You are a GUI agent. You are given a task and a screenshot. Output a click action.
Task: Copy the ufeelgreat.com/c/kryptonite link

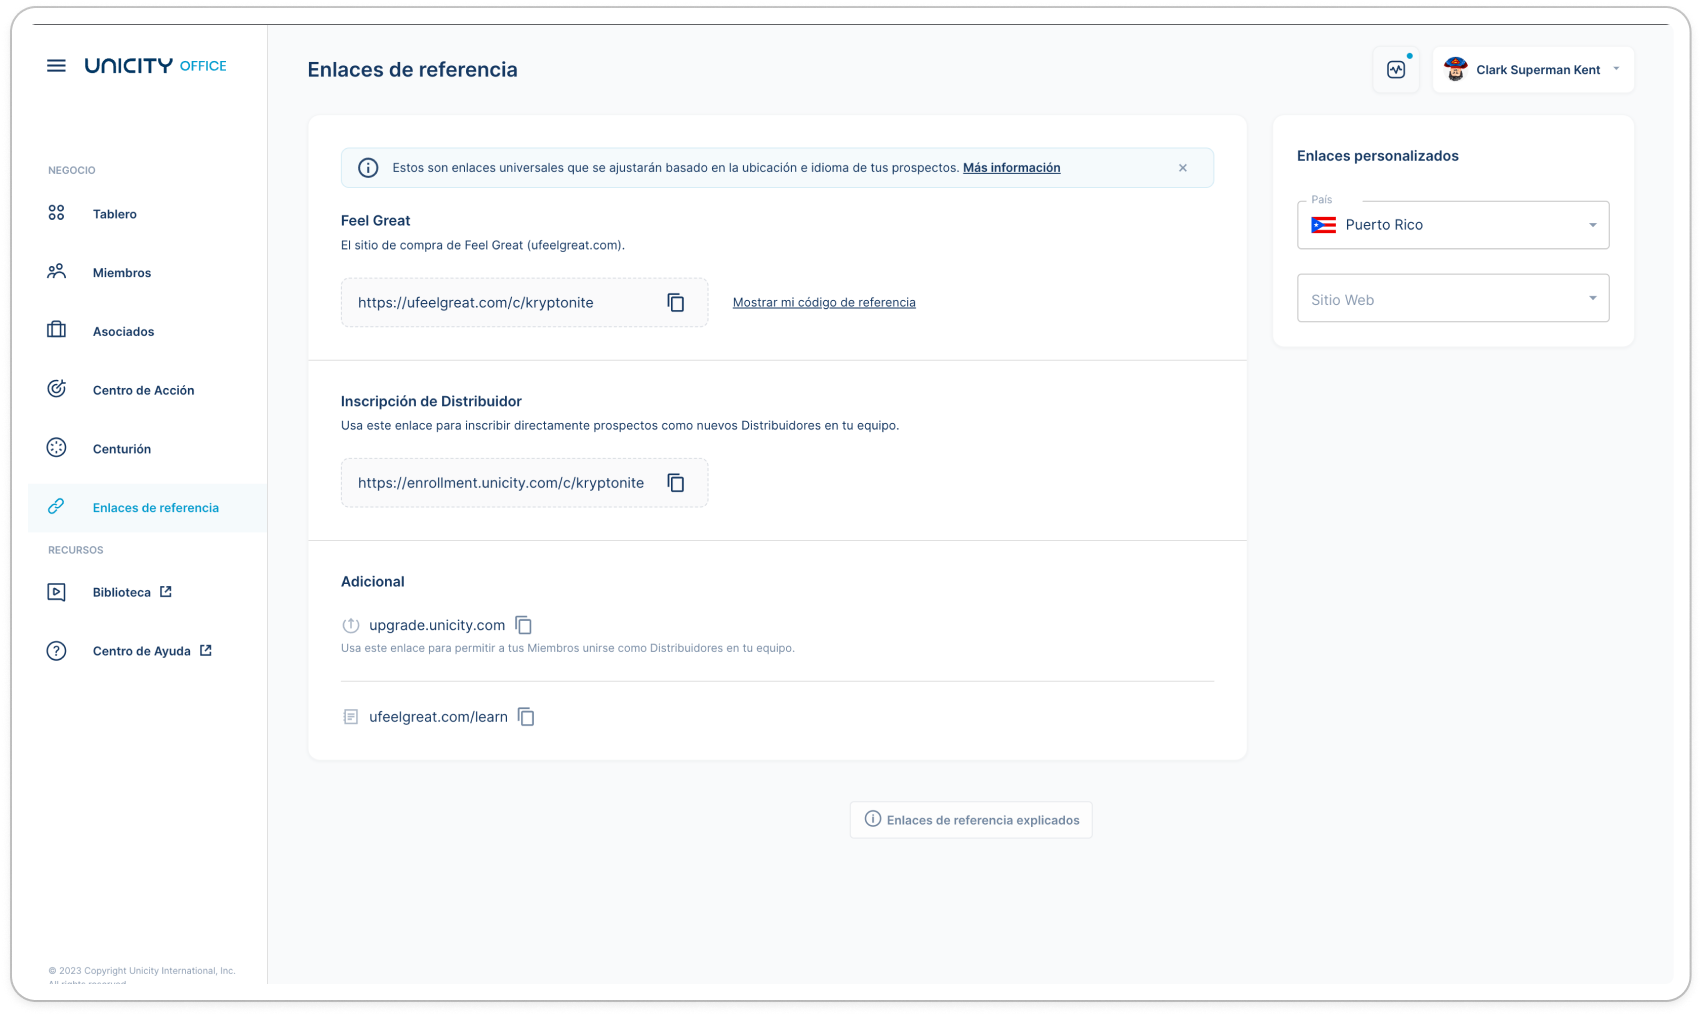[676, 303]
